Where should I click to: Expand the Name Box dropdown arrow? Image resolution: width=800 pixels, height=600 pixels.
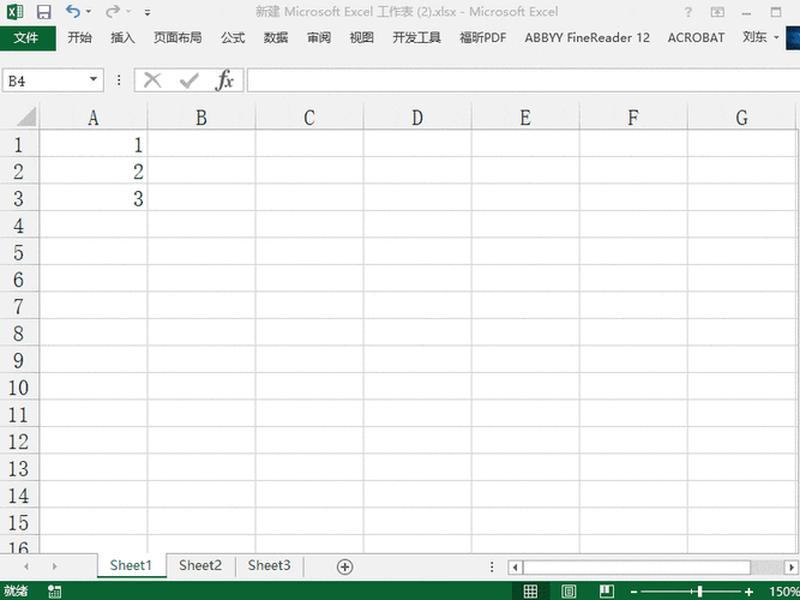point(93,80)
